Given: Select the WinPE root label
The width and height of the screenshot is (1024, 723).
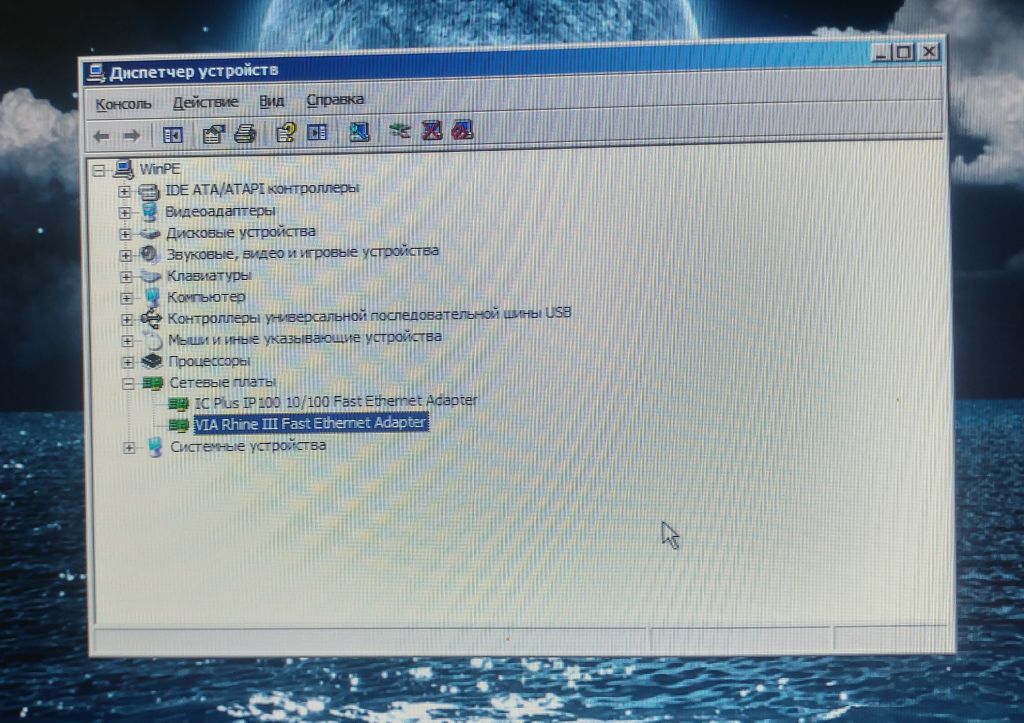Looking at the screenshot, I should (x=160, y=169).
